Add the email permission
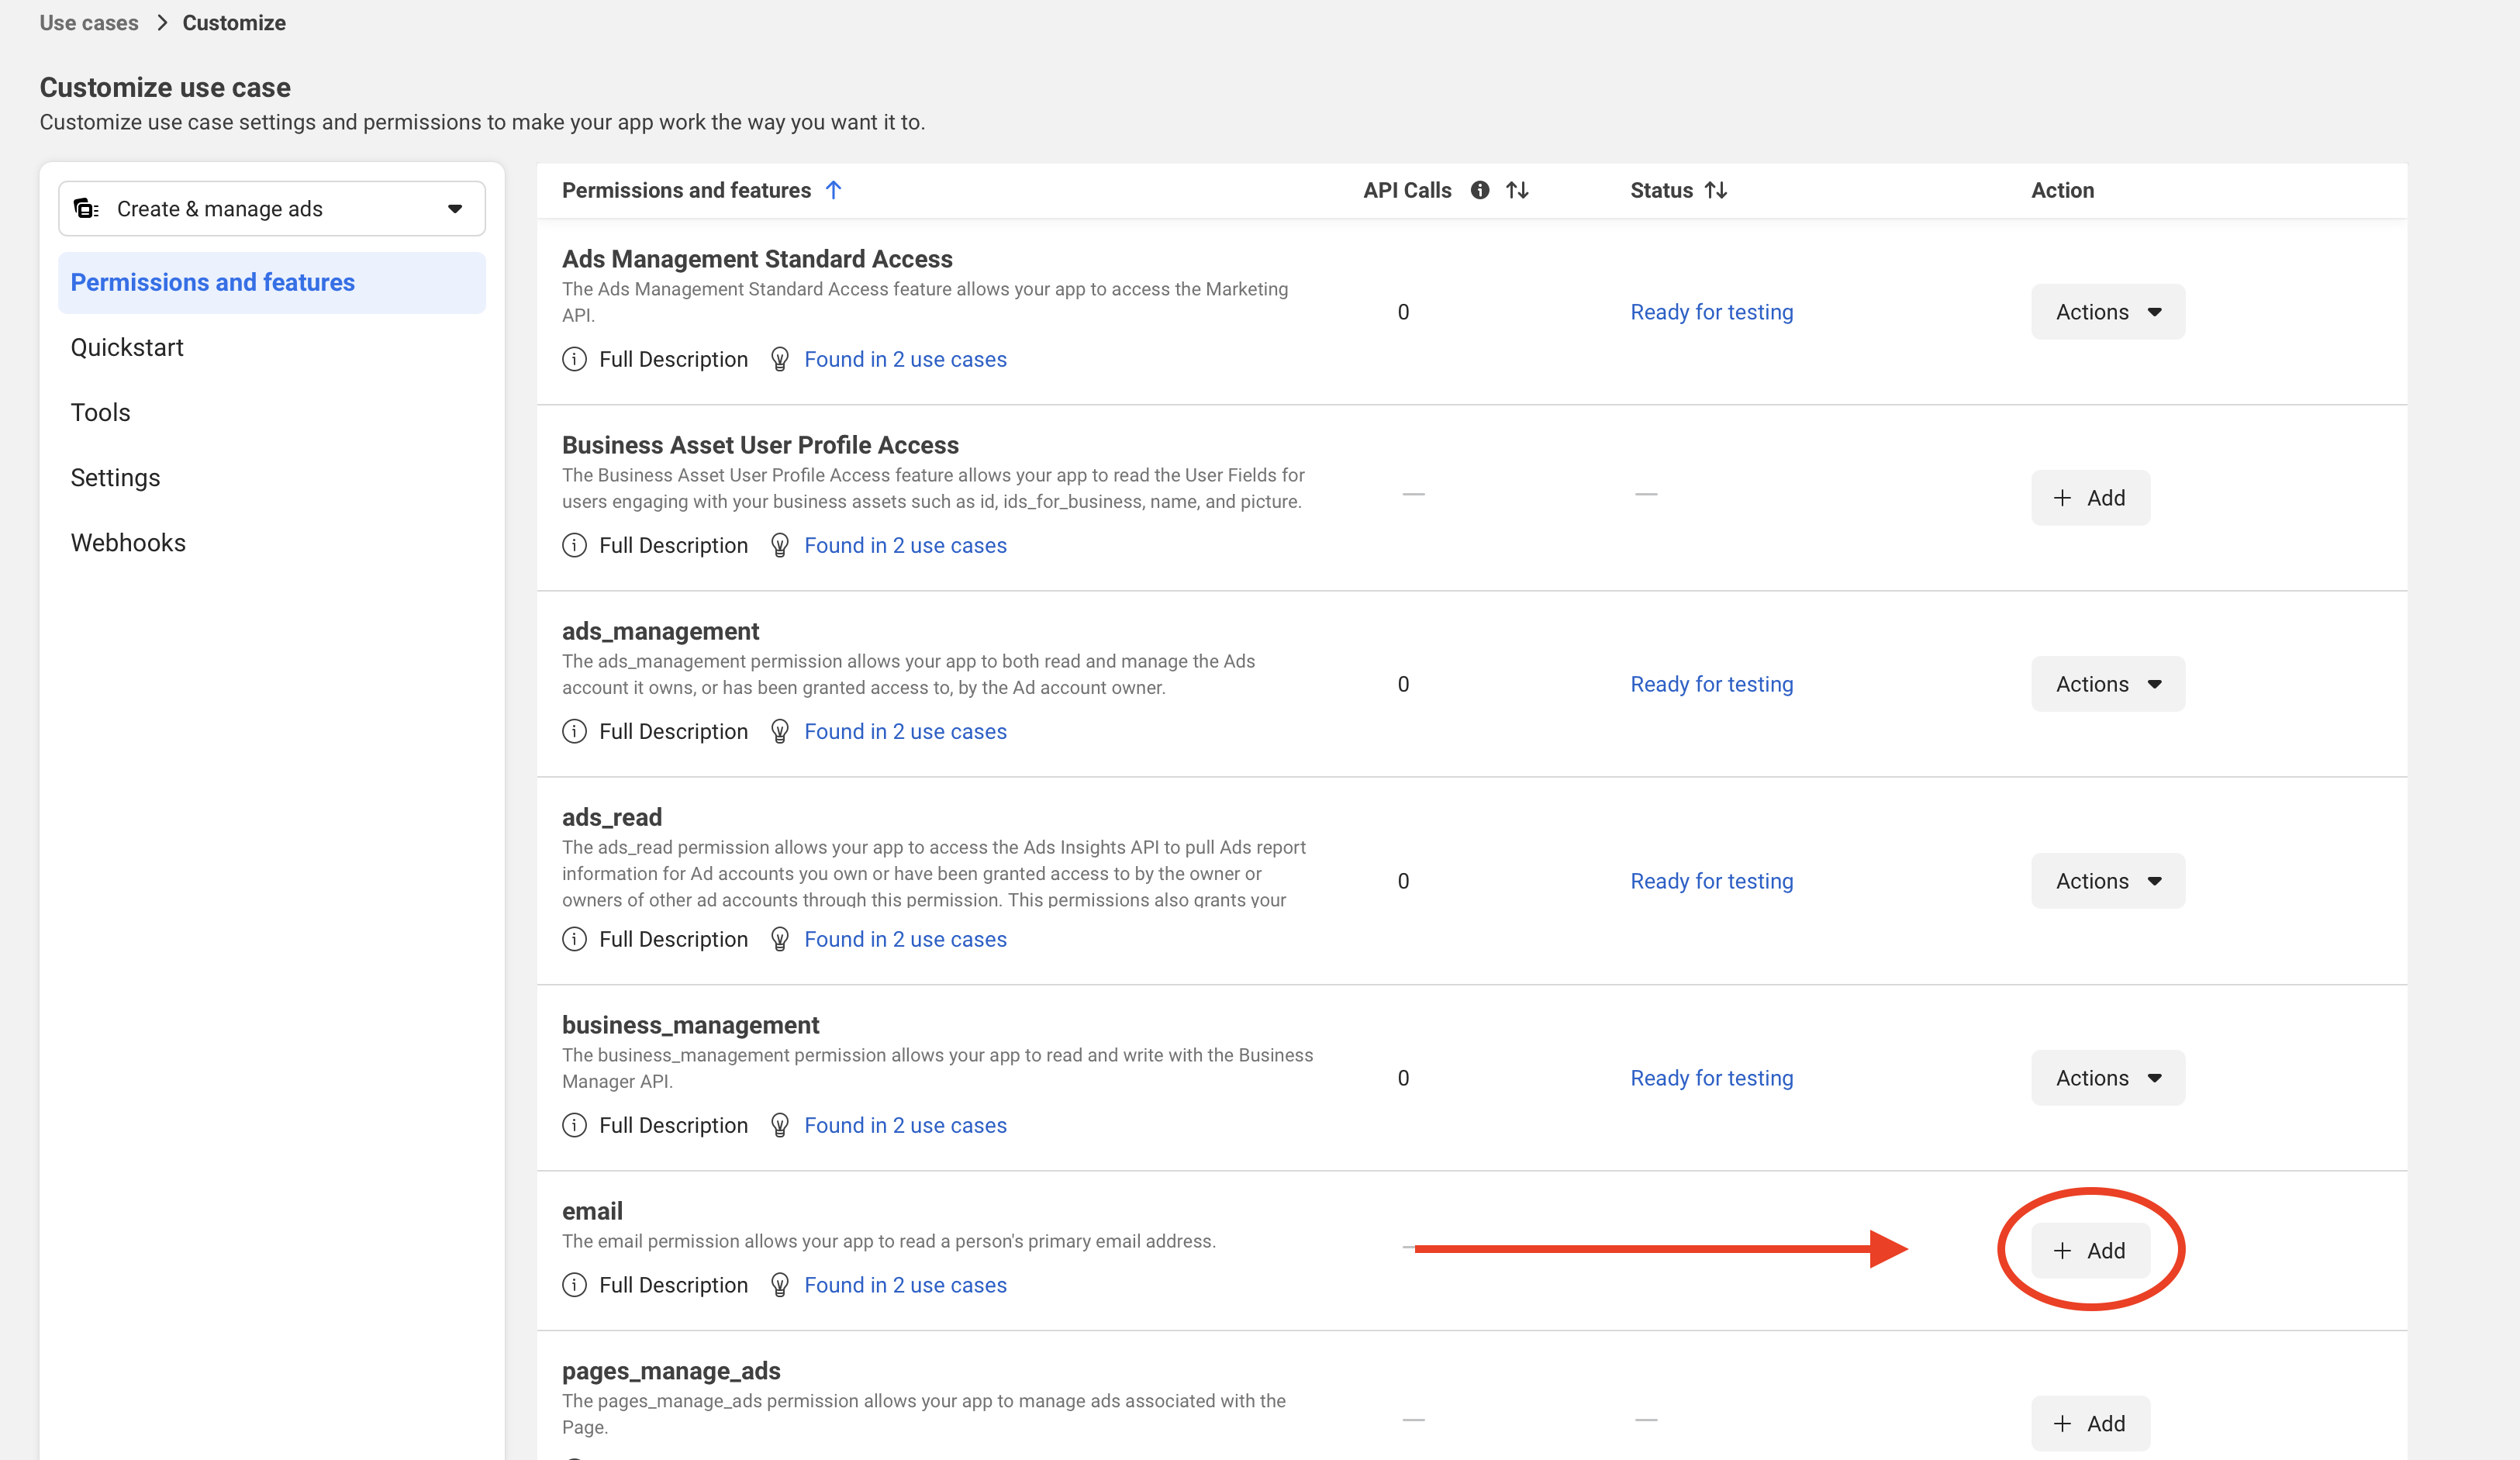Viewport: 2520px width, 1460px height. click(2089, 1251)
